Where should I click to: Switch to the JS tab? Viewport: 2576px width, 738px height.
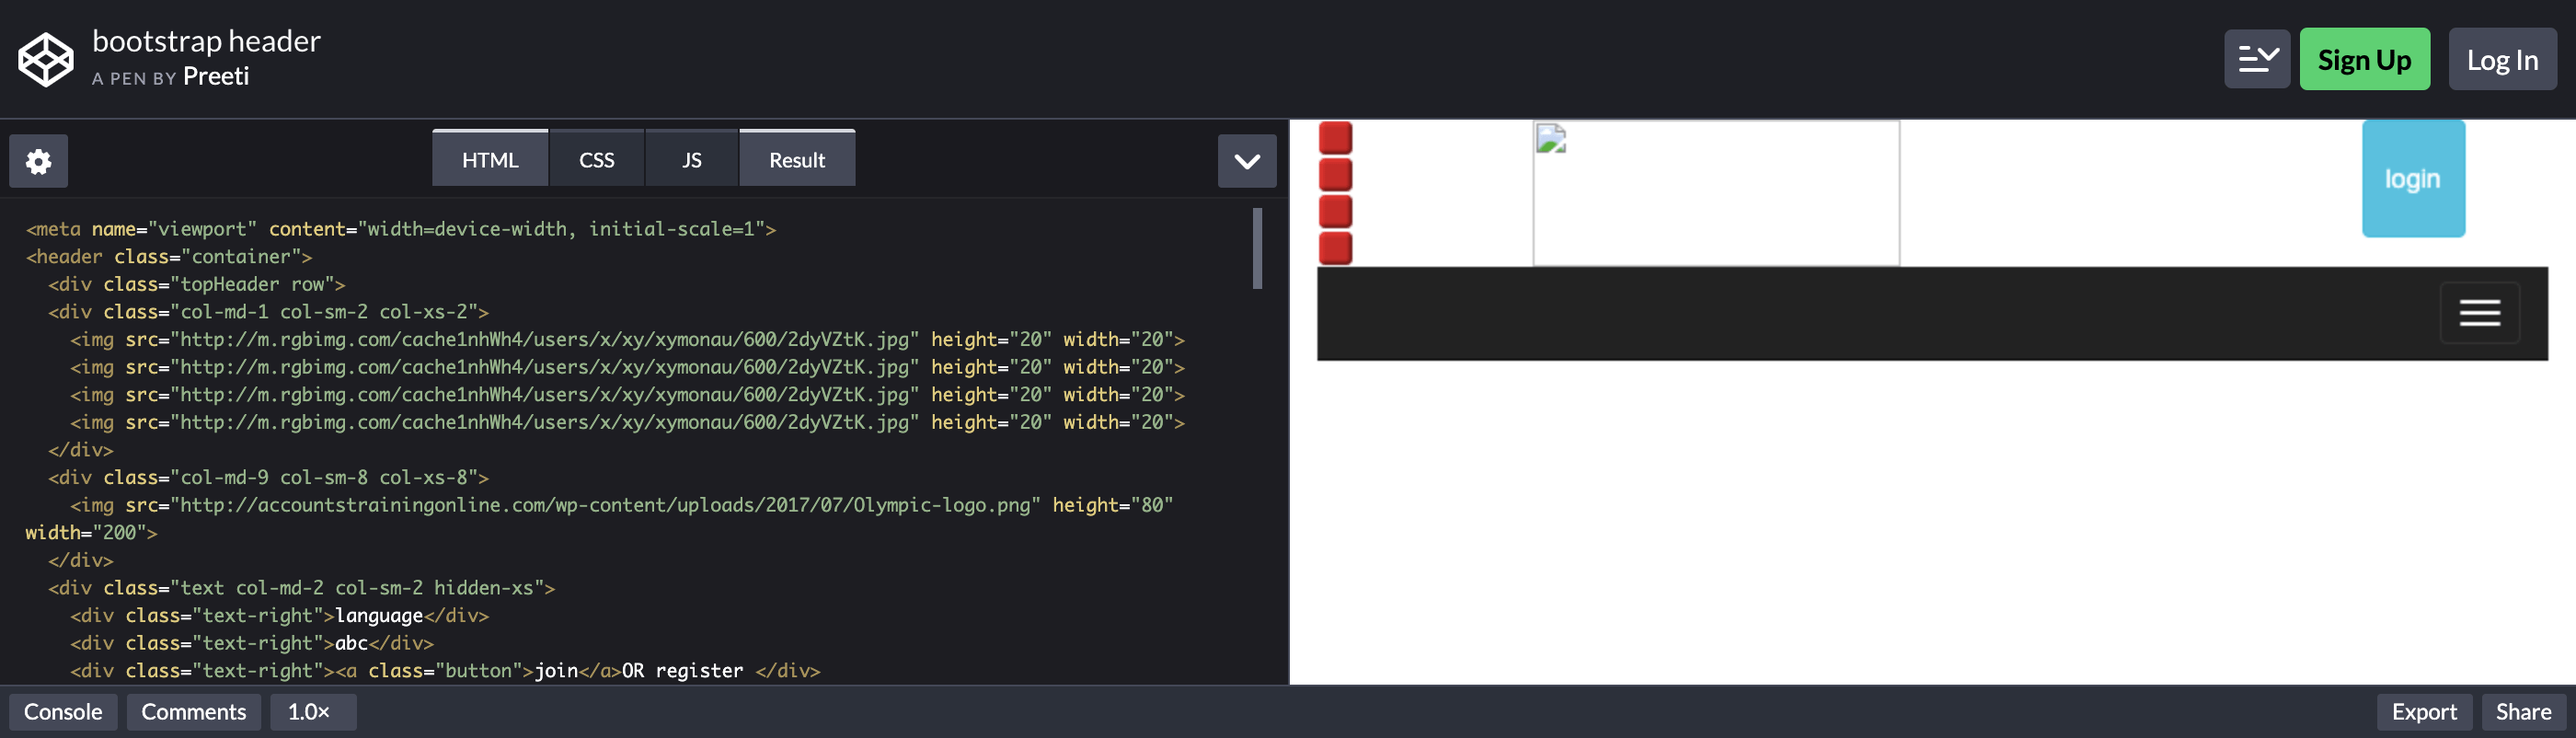tap(692, 159)
